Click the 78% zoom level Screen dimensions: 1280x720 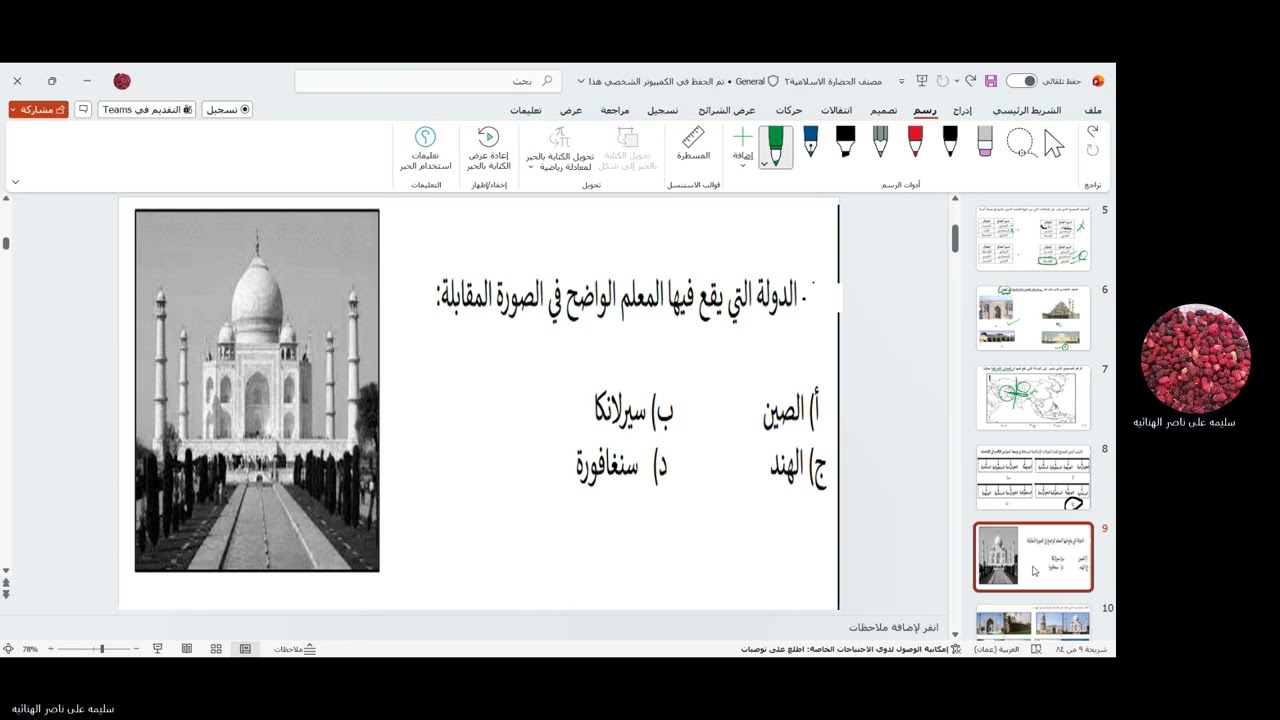(x=30, y=649)
